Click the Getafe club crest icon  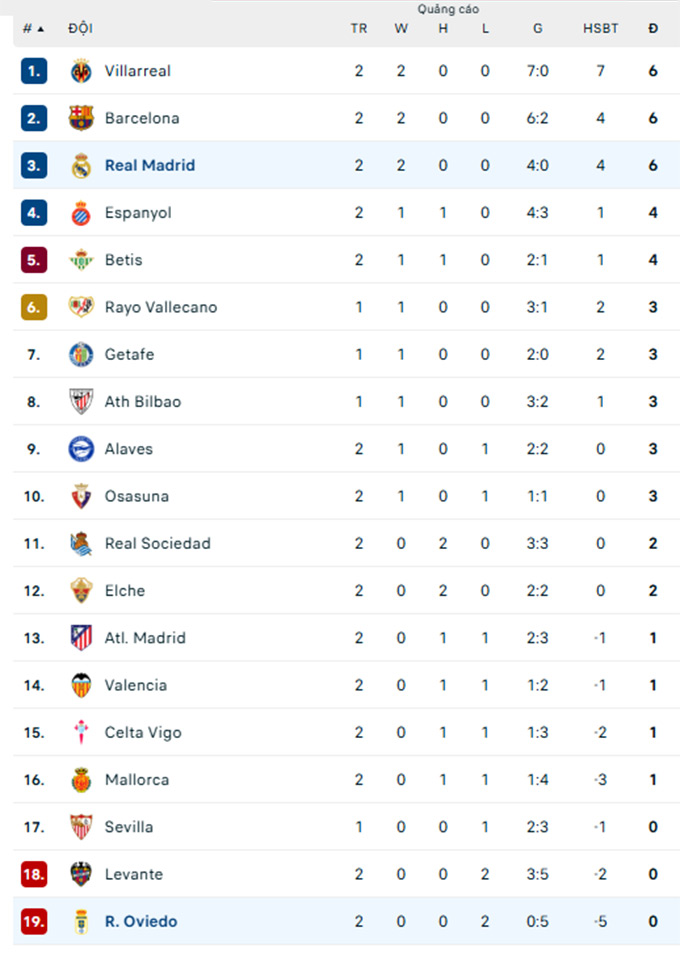point(81,354)
